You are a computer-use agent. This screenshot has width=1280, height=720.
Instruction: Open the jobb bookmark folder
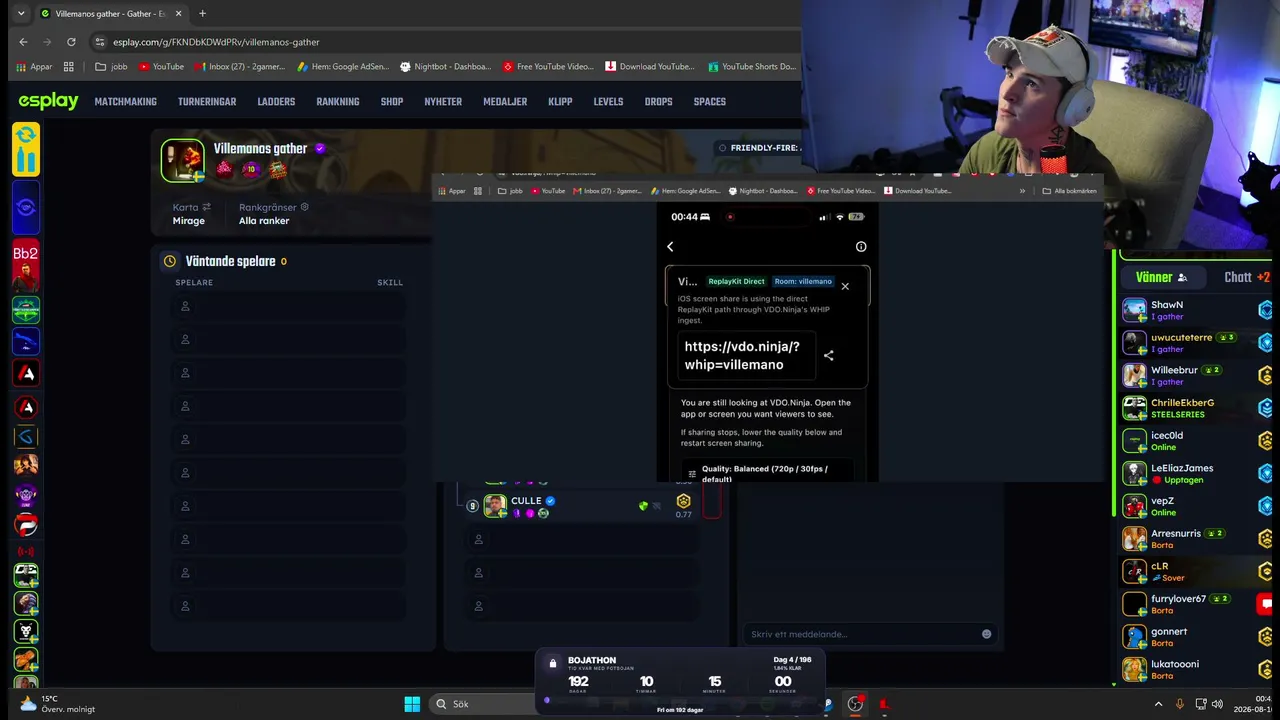tap(111, 67)
